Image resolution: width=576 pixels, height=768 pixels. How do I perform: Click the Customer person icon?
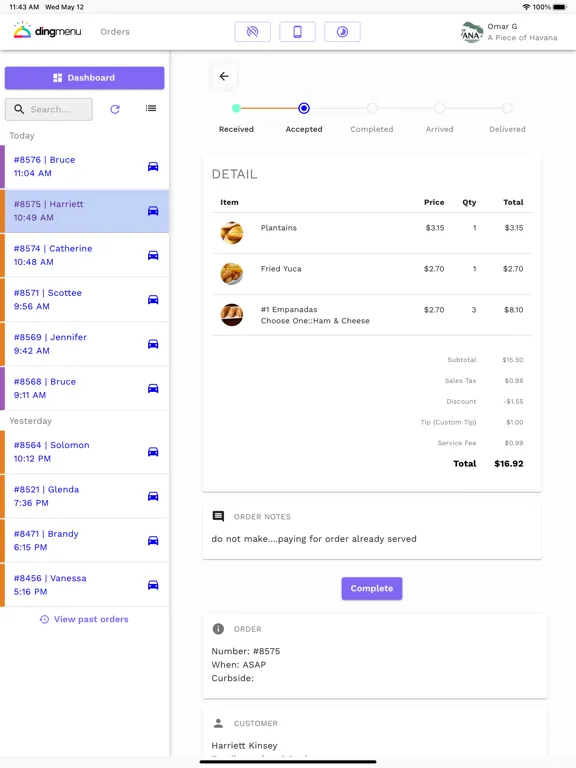218,723
